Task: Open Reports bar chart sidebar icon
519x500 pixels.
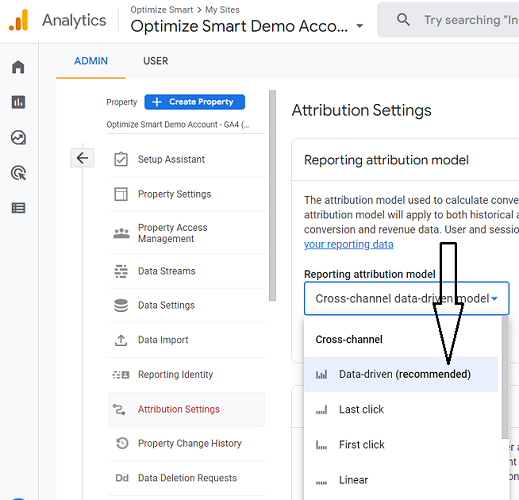Action: tap(18, 102)
